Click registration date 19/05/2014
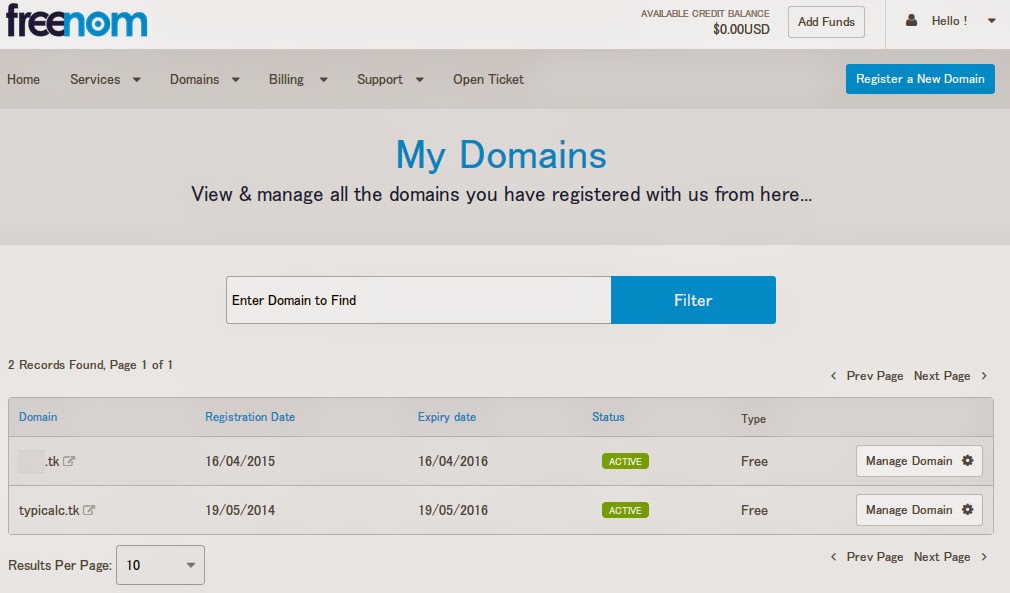Viewport: 1010px width, 593px height. pyautogui.click(x=240, y=510)
